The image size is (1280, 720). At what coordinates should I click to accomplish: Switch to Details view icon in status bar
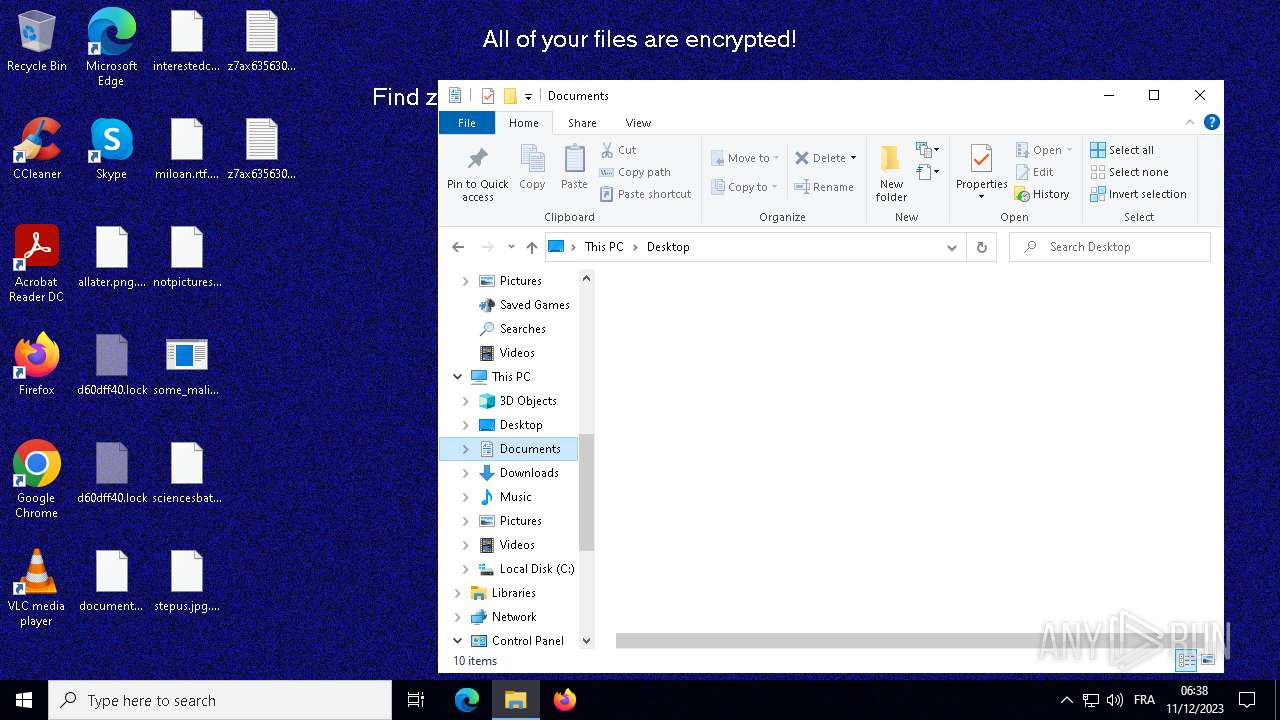(1186, 660)
